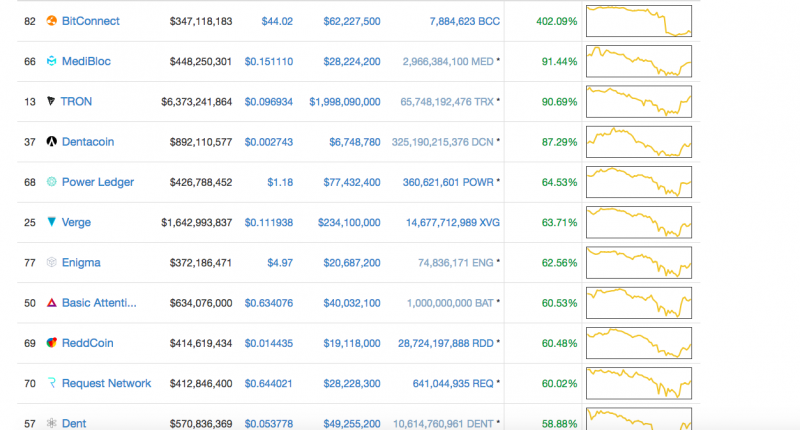
Task: Click the ReddCoin coin logo icon
Action: (52, 343)
